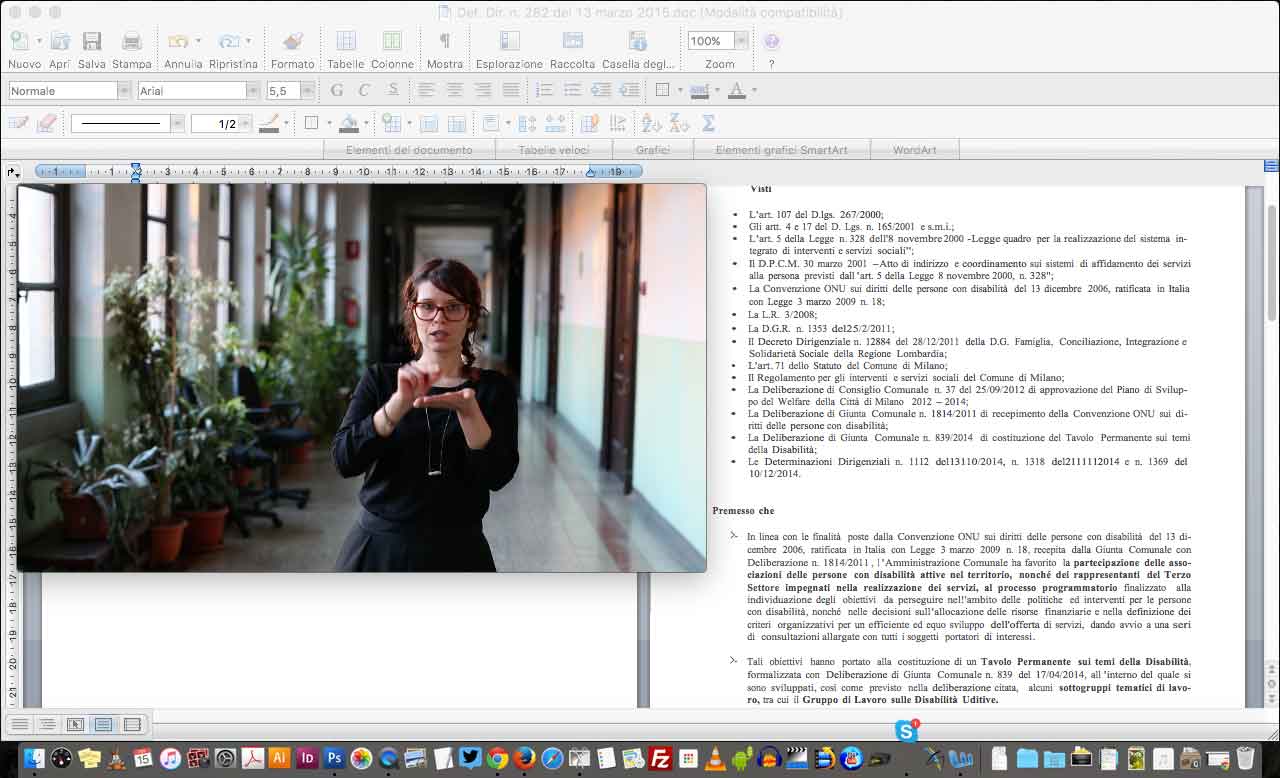Image resolution: width=1280 pixels, height=778 pixels.
Task: Expand the Normale style dropdown
Action: 124,91
